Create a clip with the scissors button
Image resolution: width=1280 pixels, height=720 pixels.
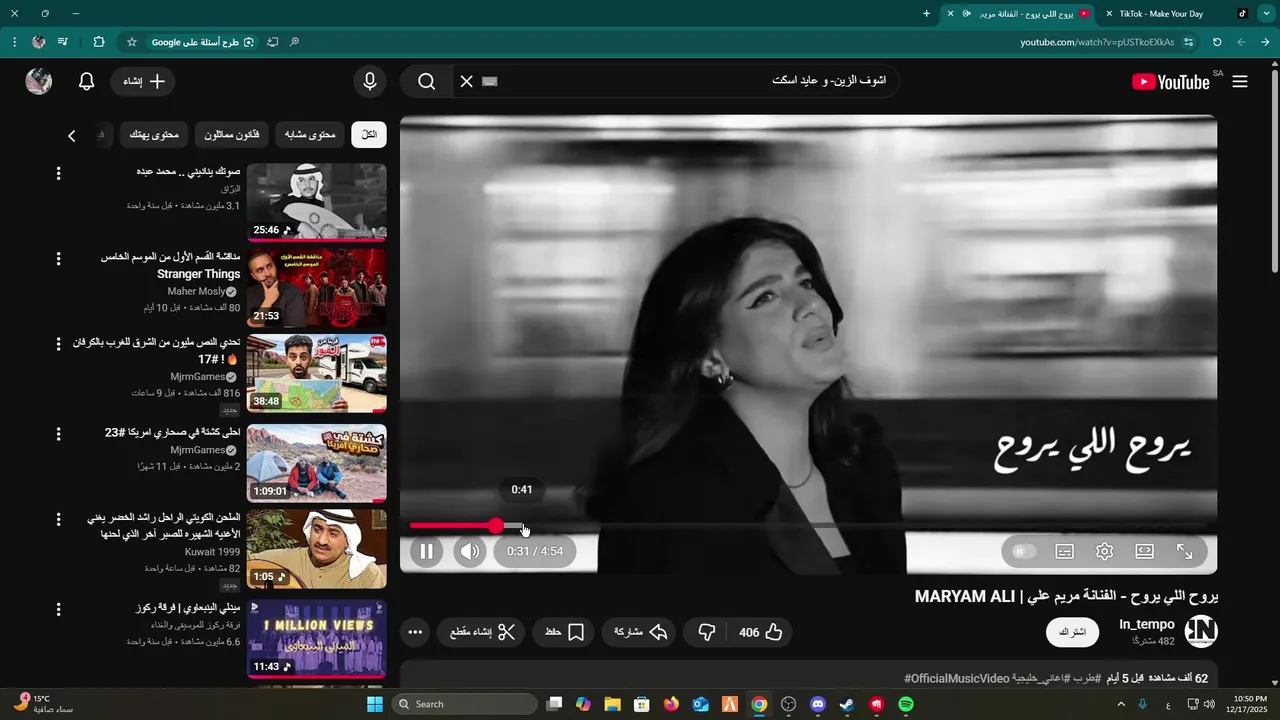[481, 632]
